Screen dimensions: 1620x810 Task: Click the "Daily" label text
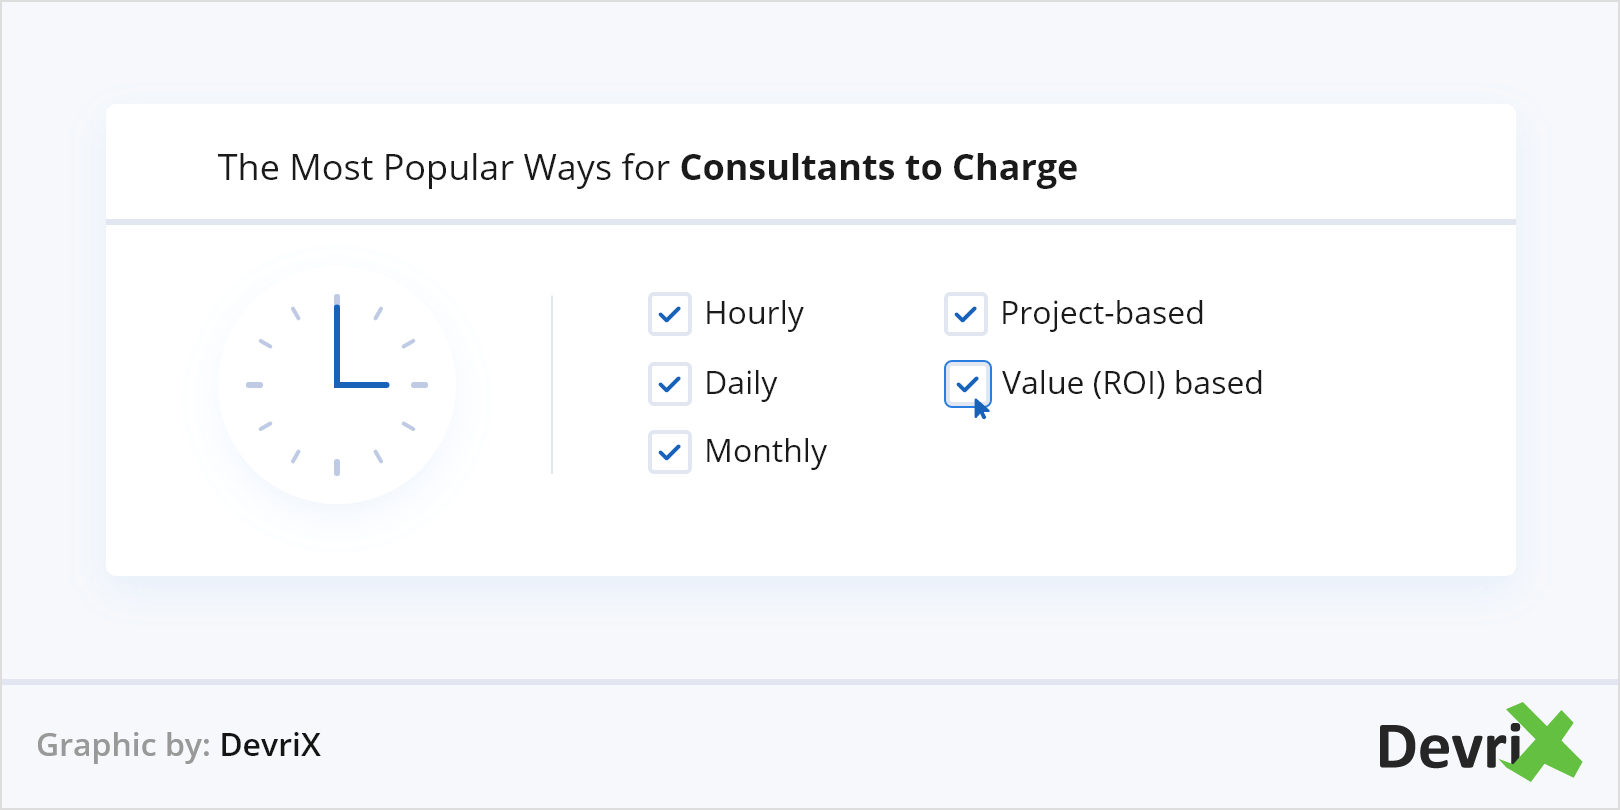coord(741,384)
